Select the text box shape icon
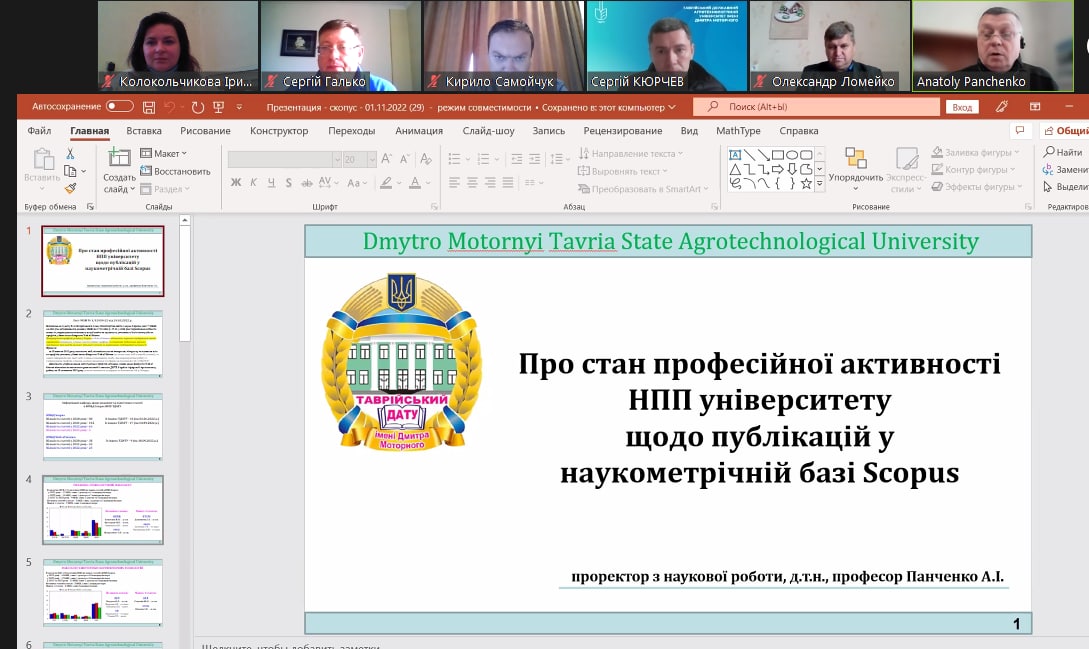The width and height of the screenshot is (1089, 649). (734, 154)
